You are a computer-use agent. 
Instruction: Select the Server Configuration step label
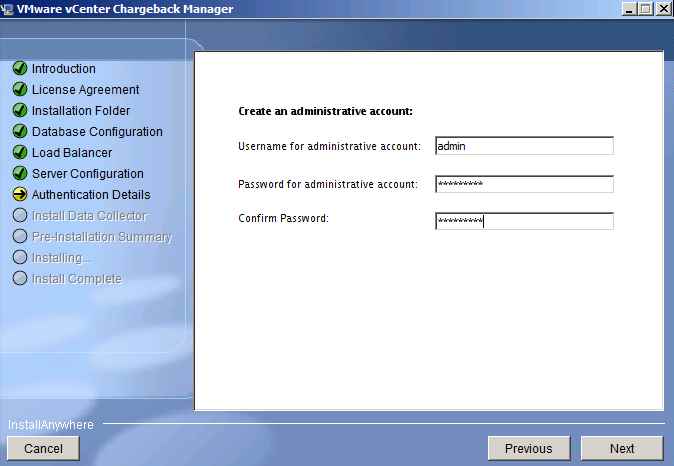point(88,174)
